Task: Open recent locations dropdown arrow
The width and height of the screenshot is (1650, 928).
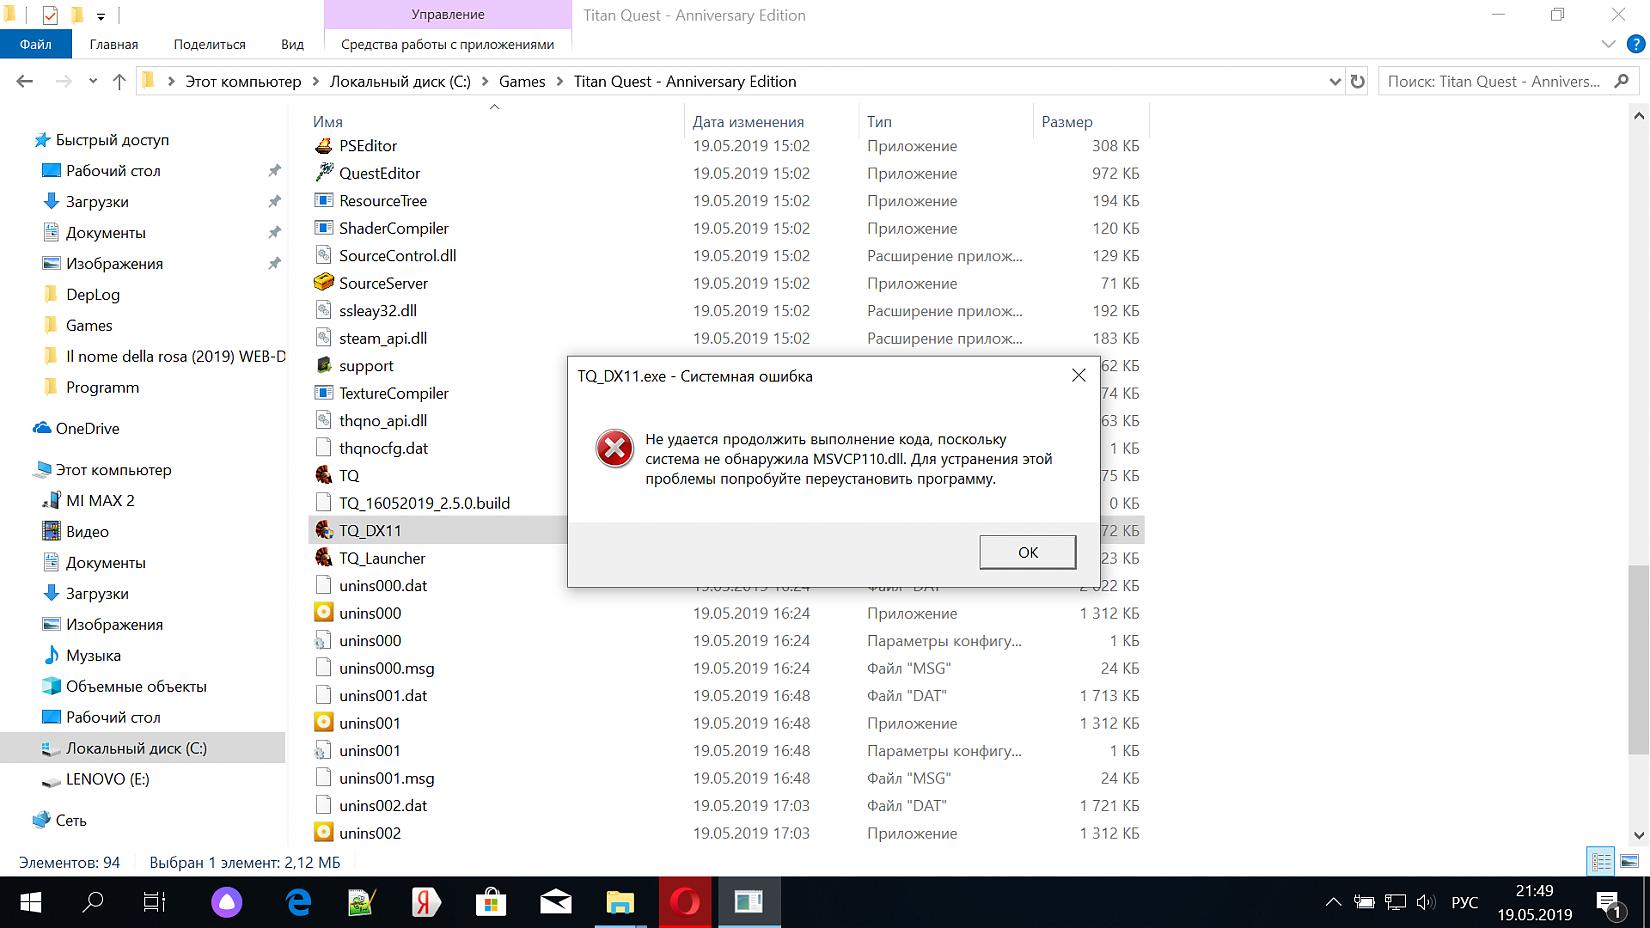Action: pyautogui.click(x=93, y=82)
